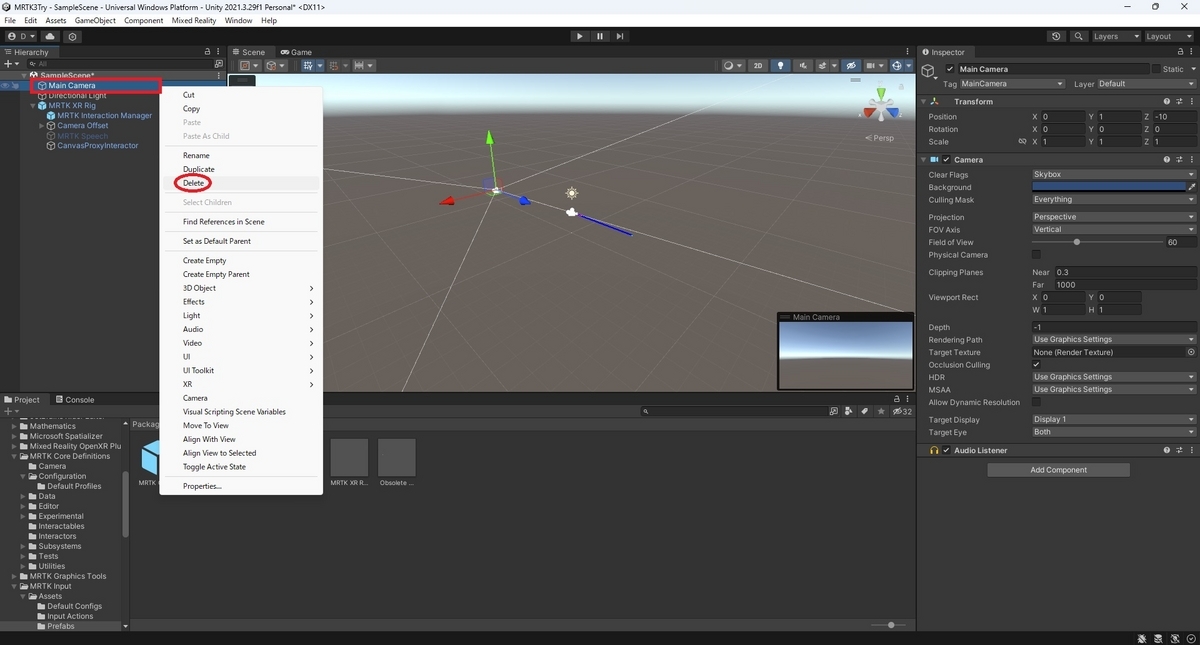Open the Layers dropdown in top toolbar
The height and width of the screenshot is (645, 1200).
click(x=1116, y=36)
